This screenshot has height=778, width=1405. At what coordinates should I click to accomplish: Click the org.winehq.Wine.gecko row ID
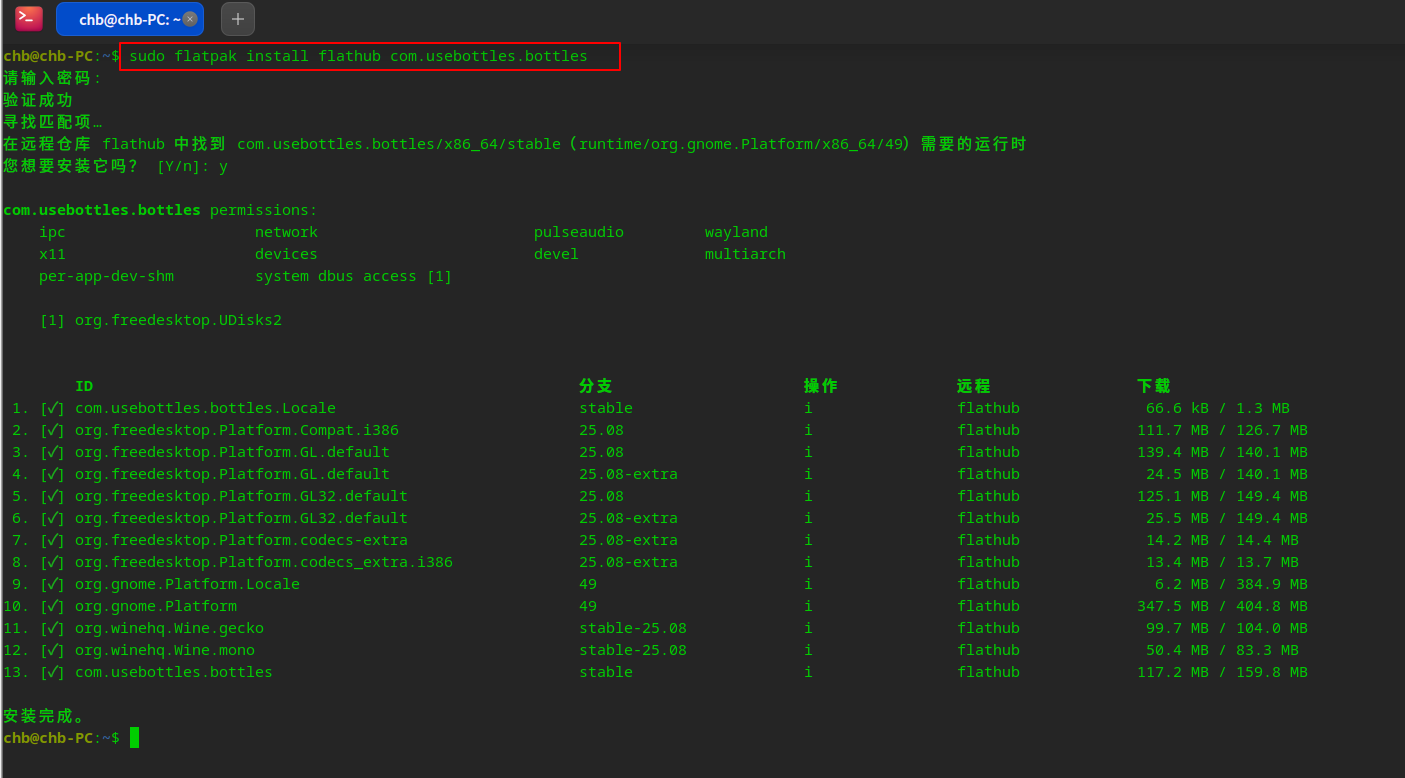point(169,628)
